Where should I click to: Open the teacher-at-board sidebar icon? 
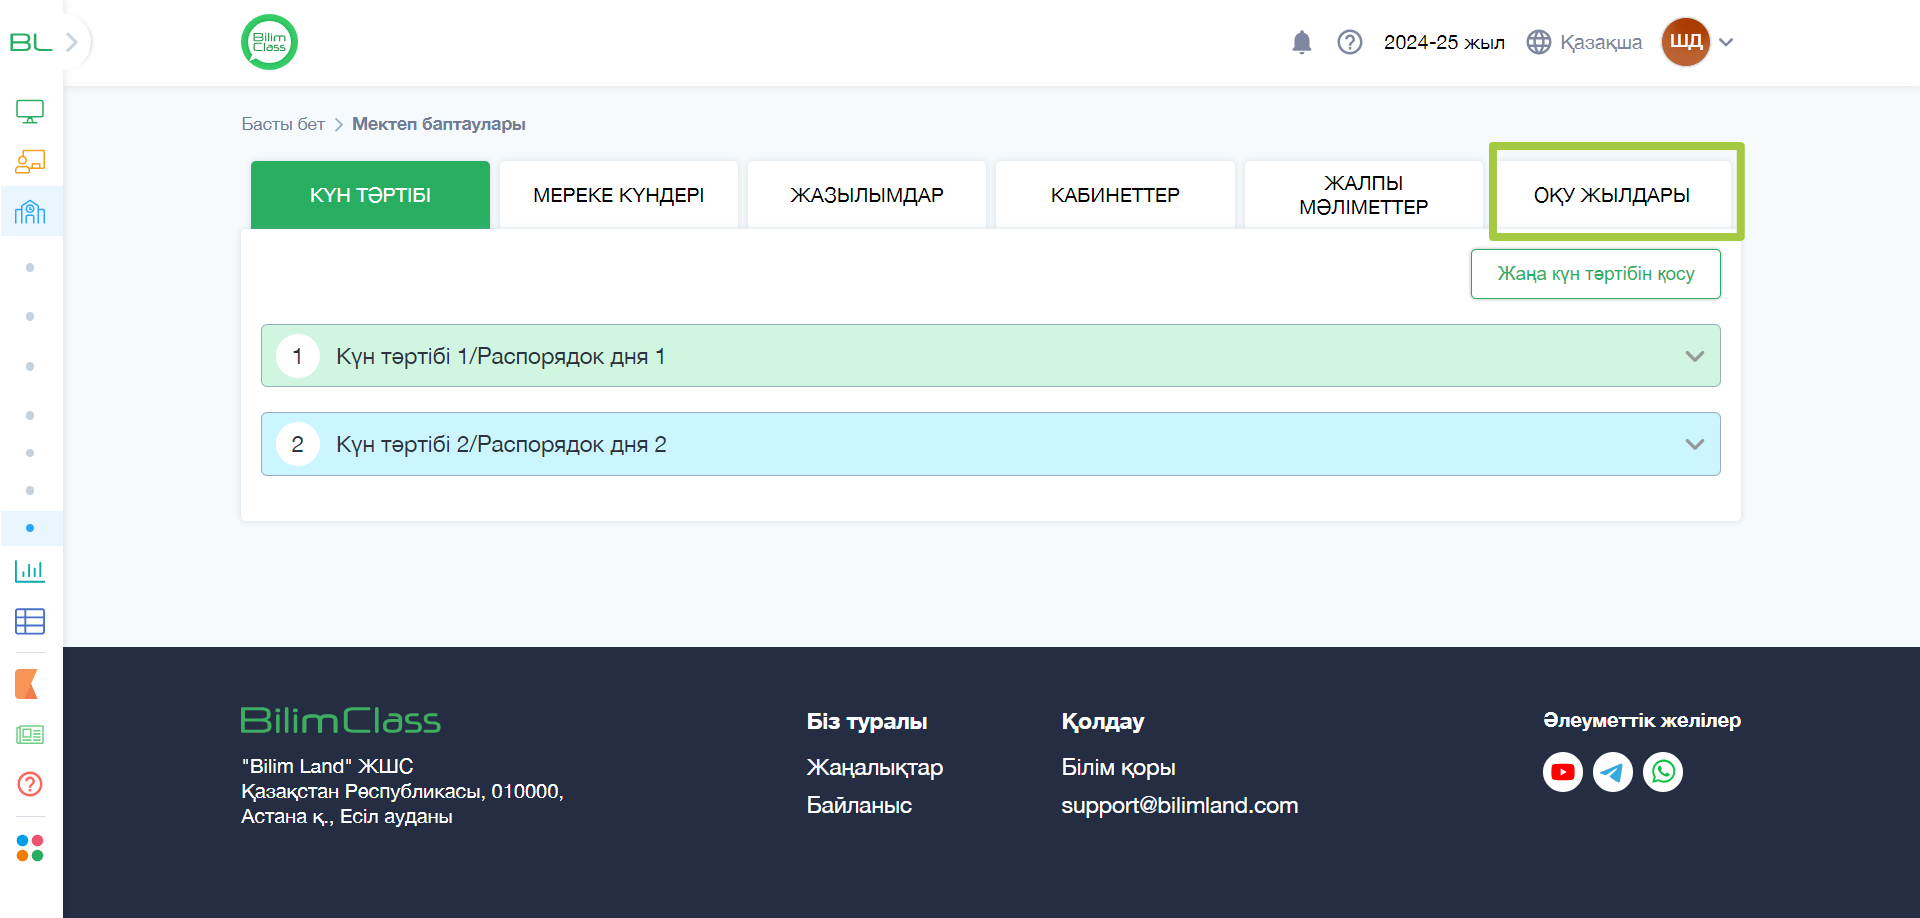[30, 161]
